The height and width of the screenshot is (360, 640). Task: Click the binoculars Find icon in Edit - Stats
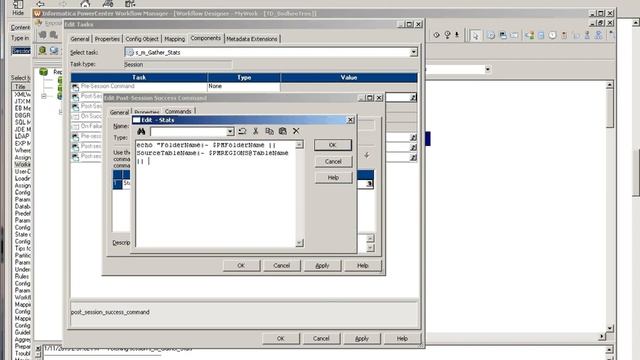[141, 131]
